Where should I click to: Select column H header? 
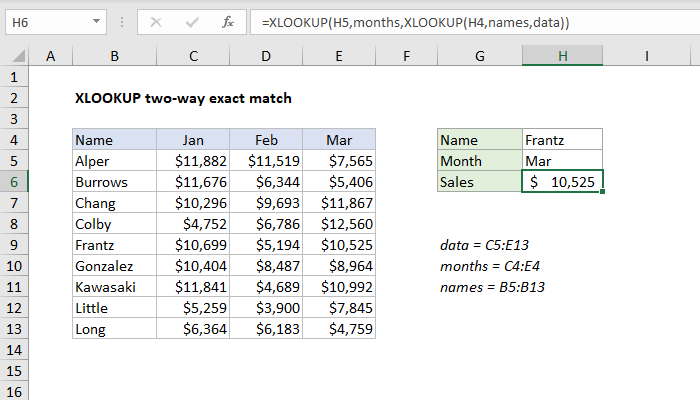563,57
